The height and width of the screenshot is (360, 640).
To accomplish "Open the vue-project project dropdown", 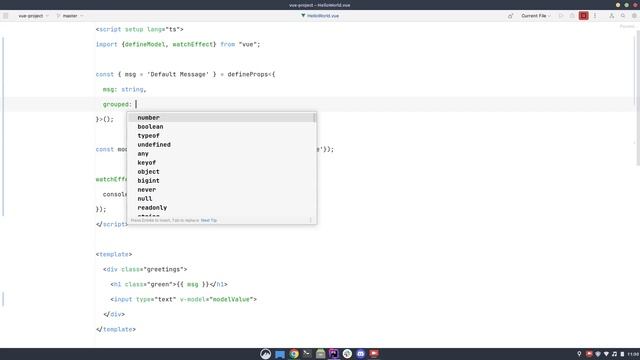I will pyautogui.click(x=33, y=16).
